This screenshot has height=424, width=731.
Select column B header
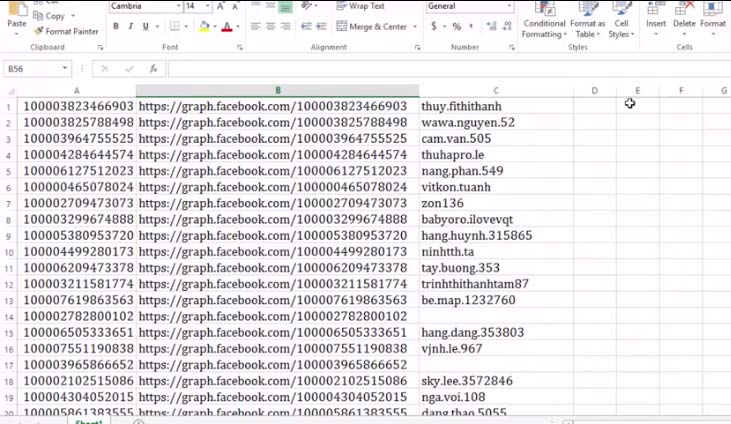(278, 90)
